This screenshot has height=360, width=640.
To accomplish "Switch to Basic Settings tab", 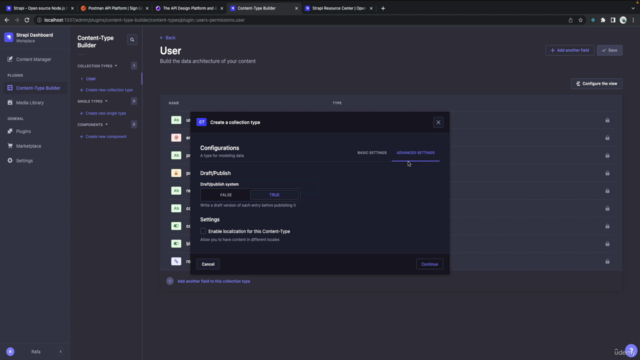I will [x=372, y=153].
